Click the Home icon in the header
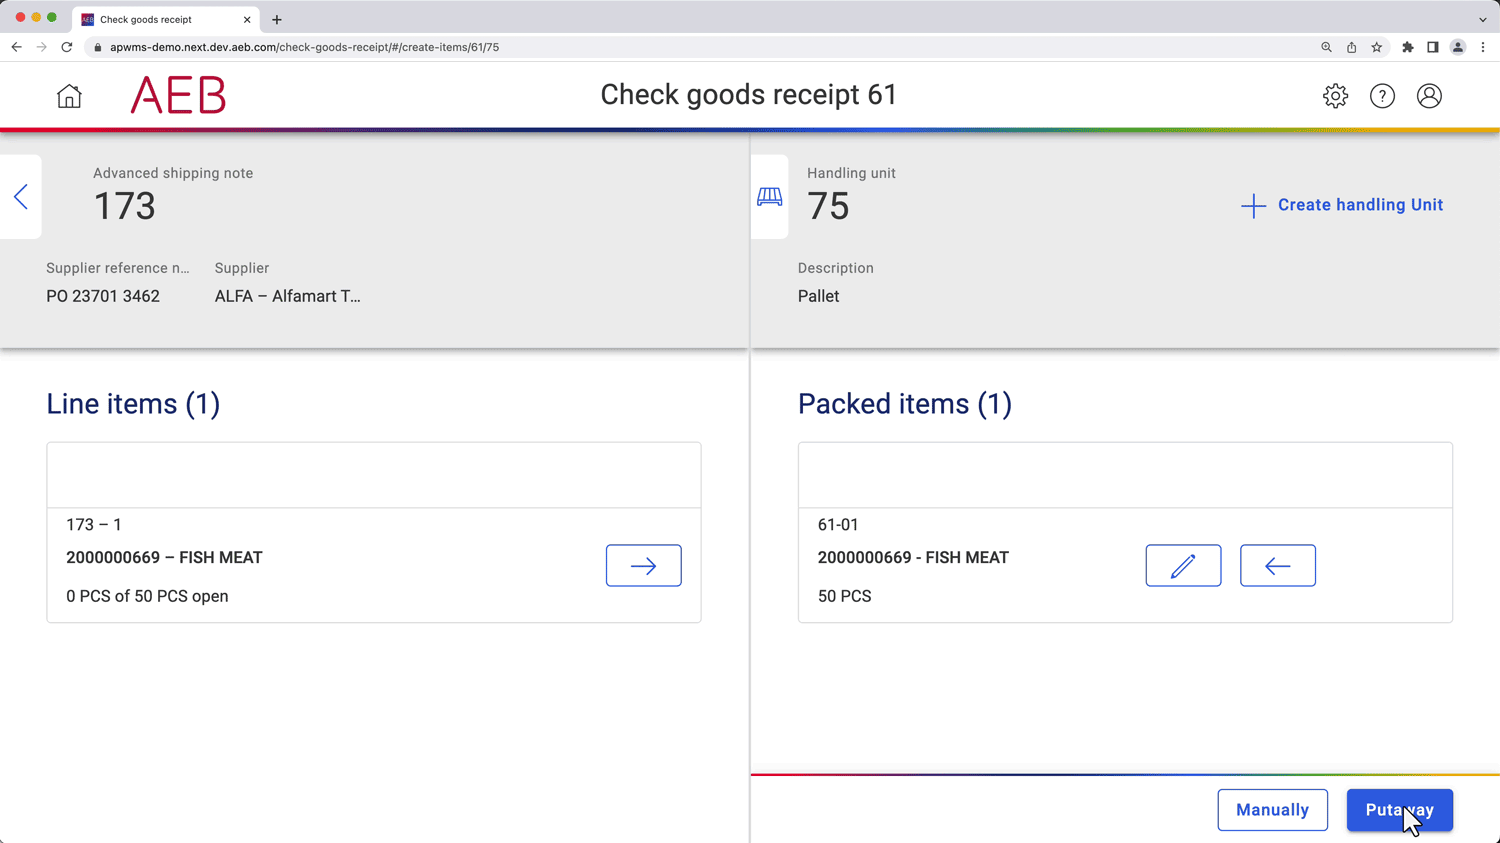The width and height of the screenshot is (1500, 843). (68, 95)
